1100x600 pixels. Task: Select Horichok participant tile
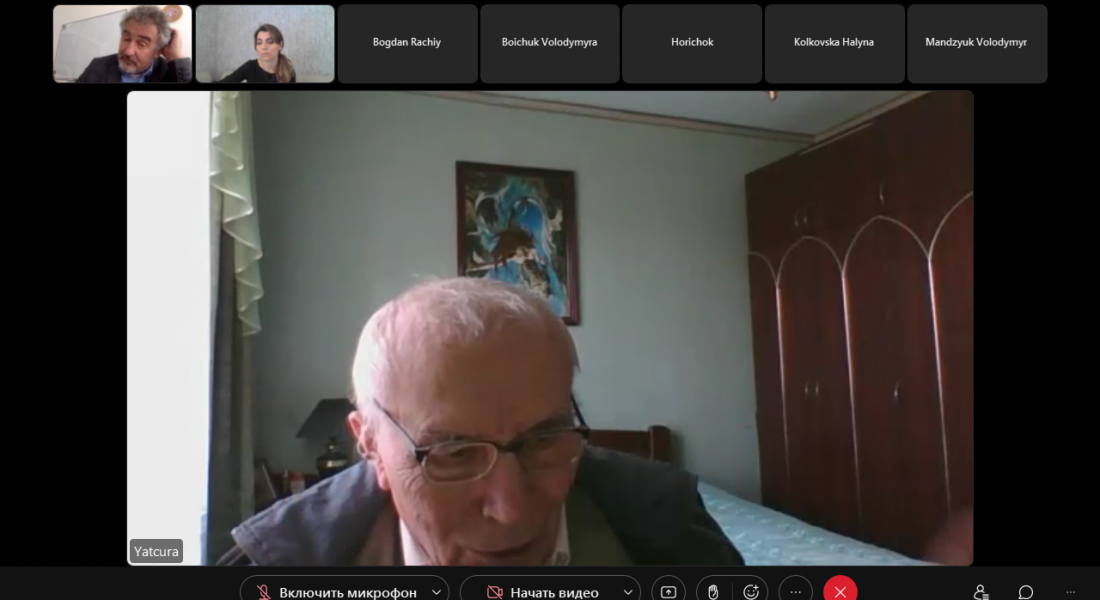click(x=692, y=43)
